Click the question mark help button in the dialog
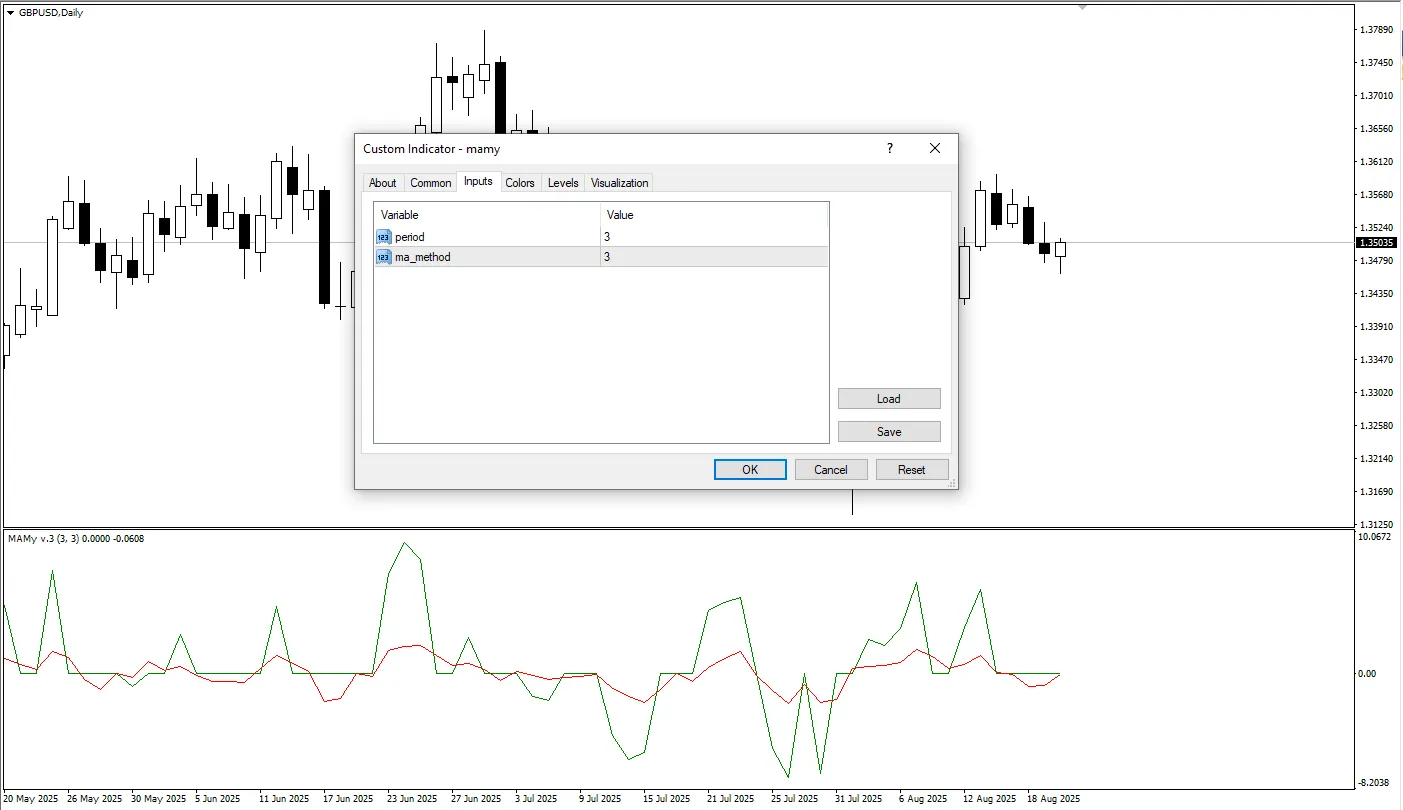This screenshot has height=810, width=1403. (890, 148)
